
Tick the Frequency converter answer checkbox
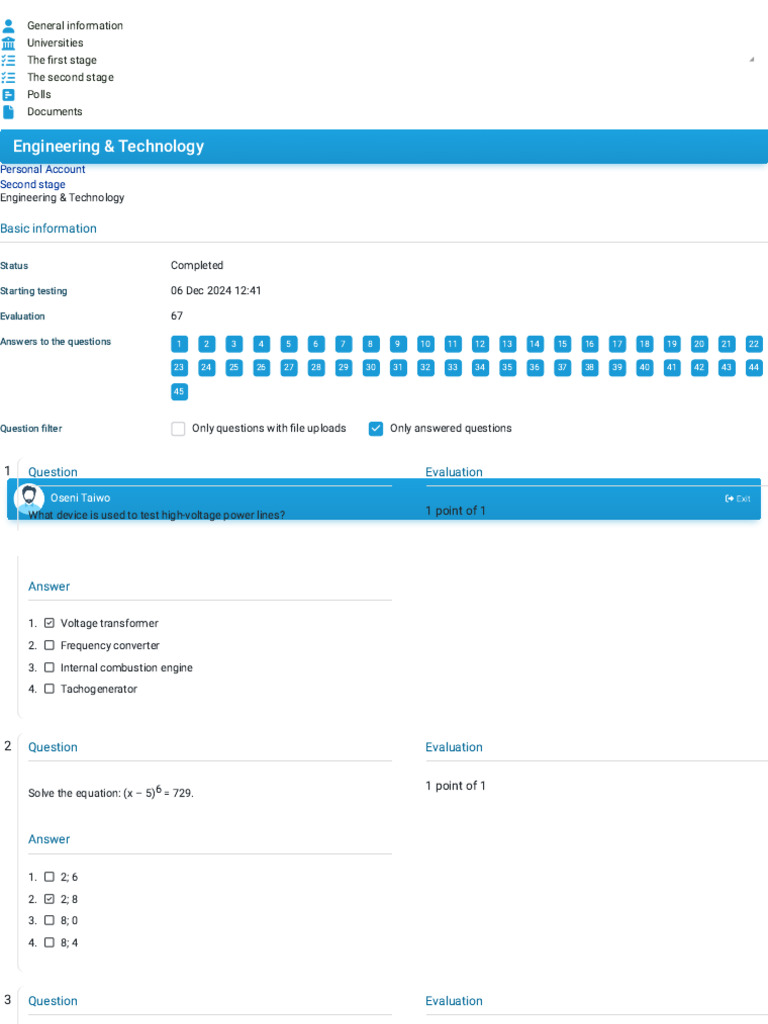click(49, 645)
